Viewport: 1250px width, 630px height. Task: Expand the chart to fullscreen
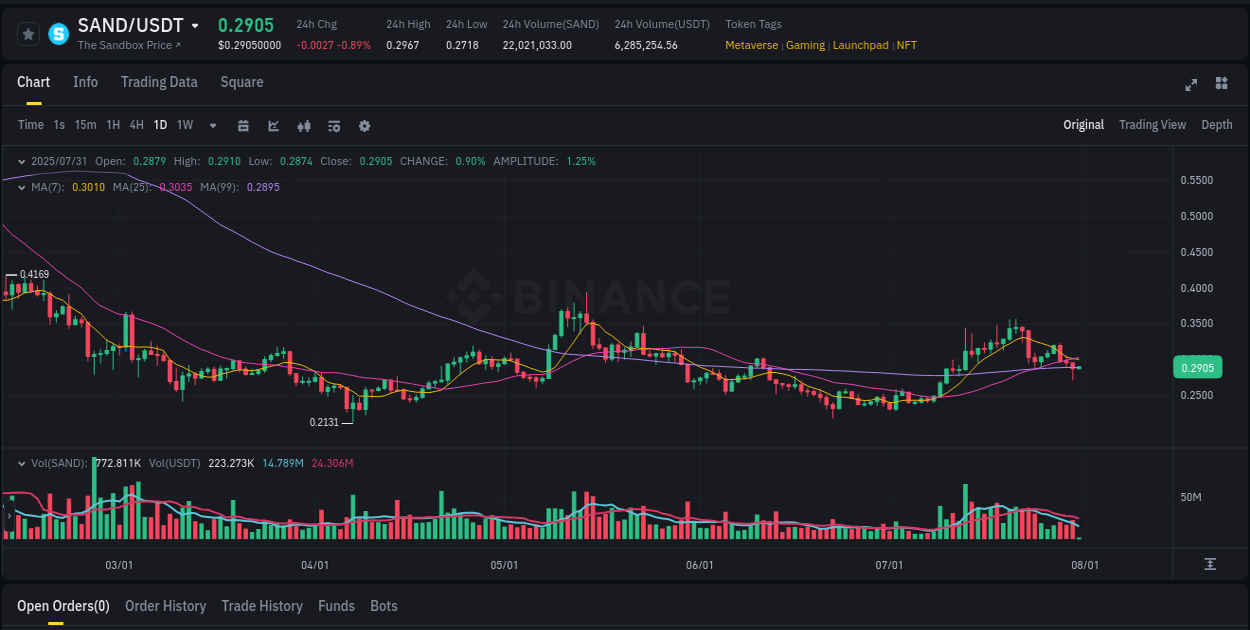[x=1190, y=85]
